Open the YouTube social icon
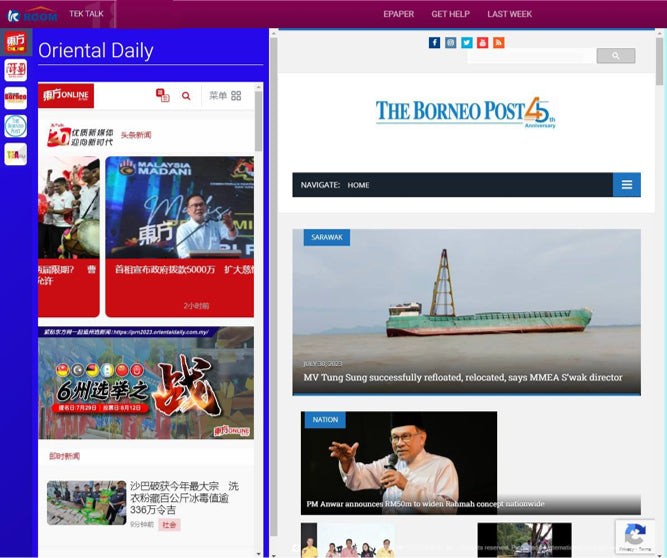Viewport: 667px width, 558px height. 482,43
